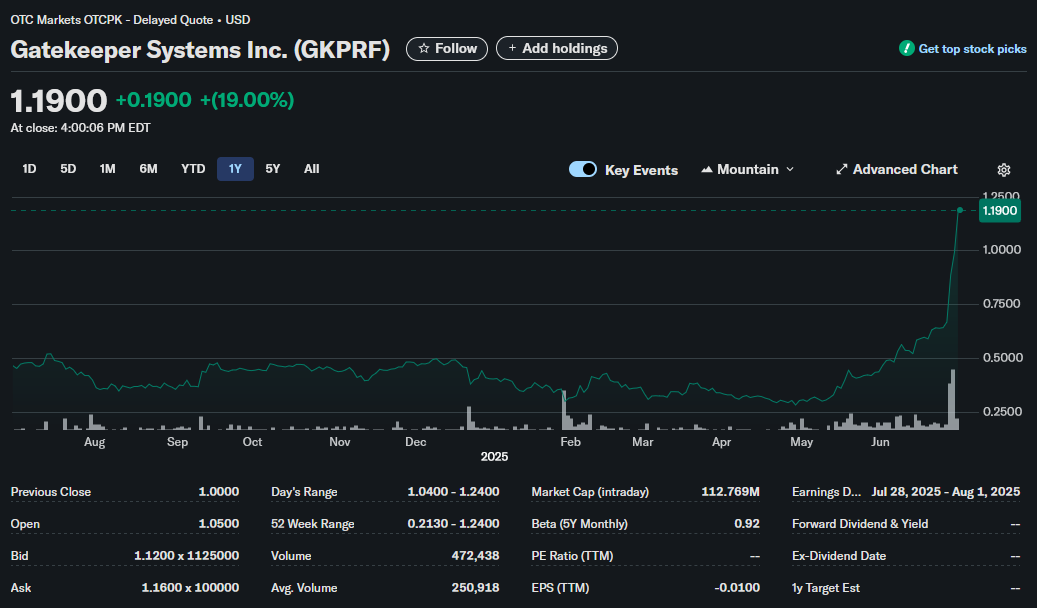1037x608 pixels.
Task: Click the star icon in Follow
Action: click(424, 48)
